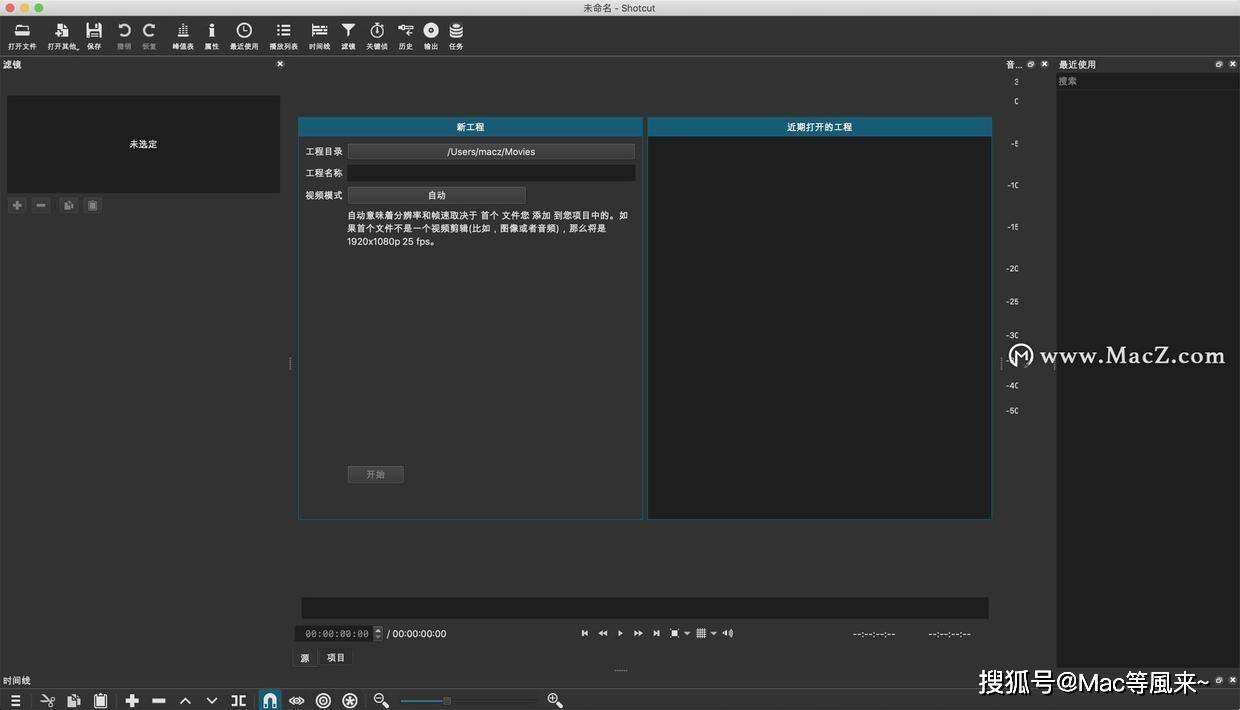Click the timeline zoom slider
The width and height of the screenshot is (1240, 710).
tap(469, 701)
